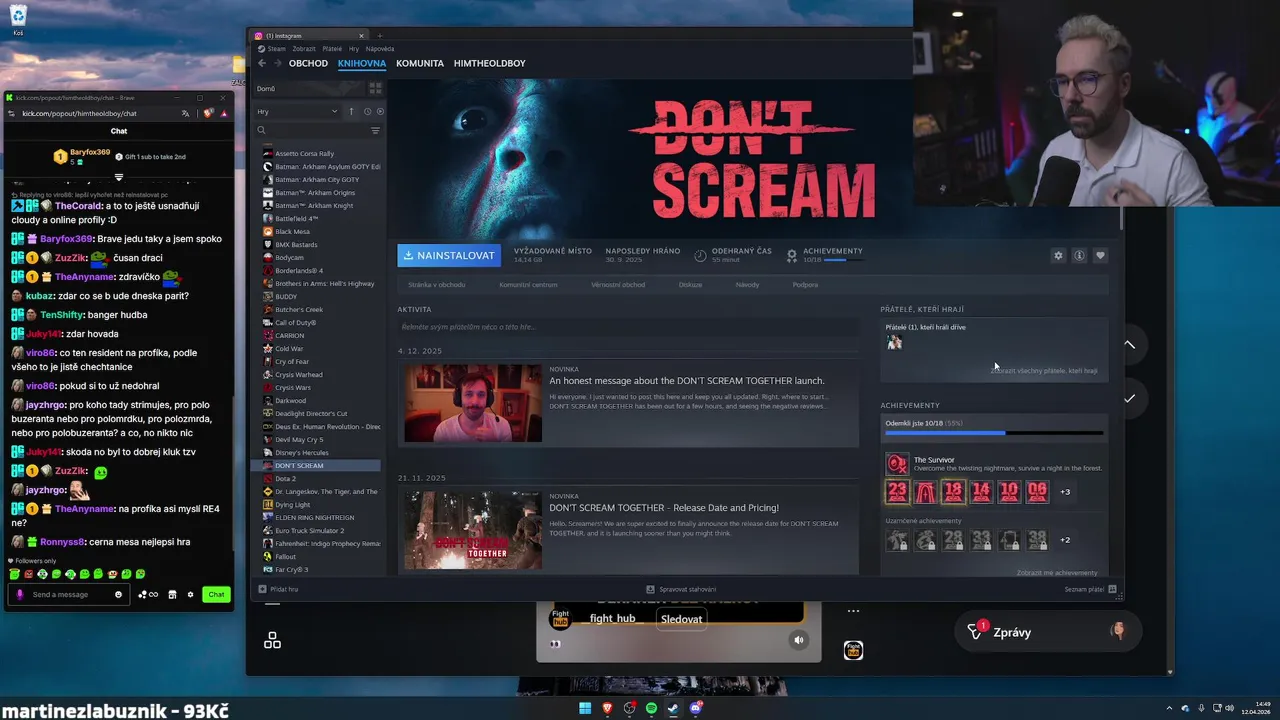Click friend avatar under friends who played

coord(894,342)
